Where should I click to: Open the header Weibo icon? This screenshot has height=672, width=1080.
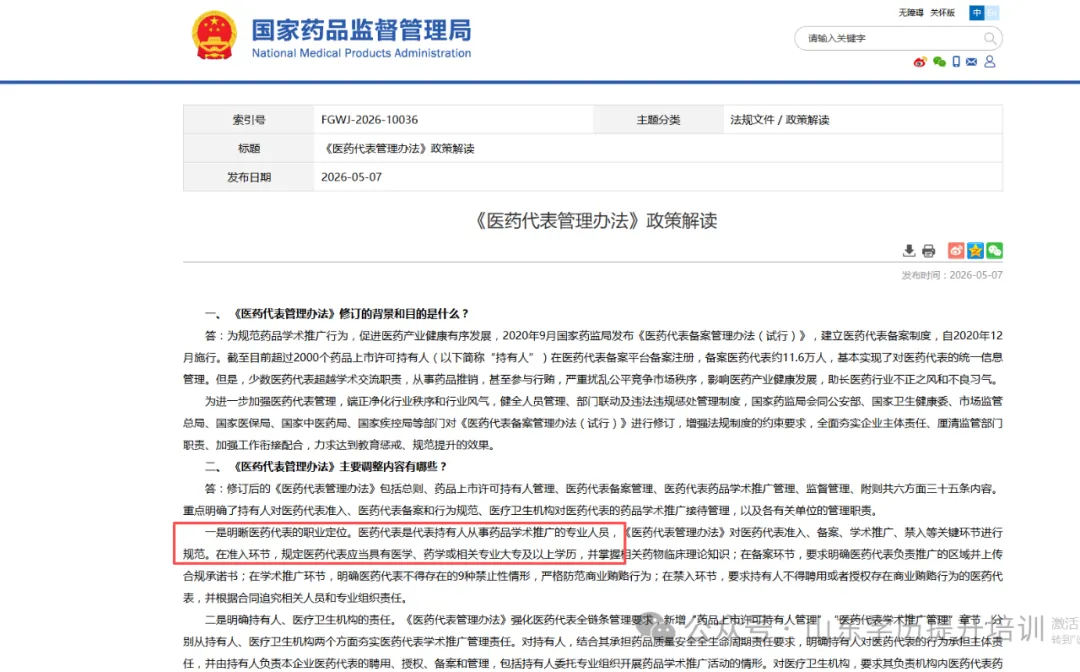tap(920, 62)
